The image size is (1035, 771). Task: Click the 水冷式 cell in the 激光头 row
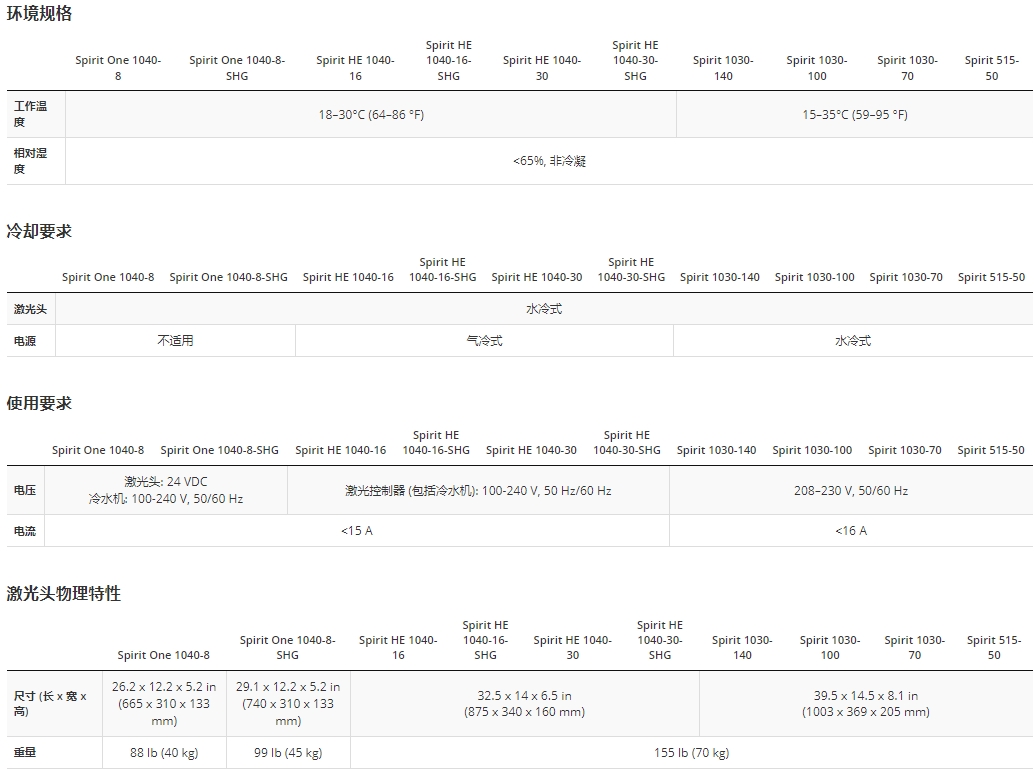point(544,309)
